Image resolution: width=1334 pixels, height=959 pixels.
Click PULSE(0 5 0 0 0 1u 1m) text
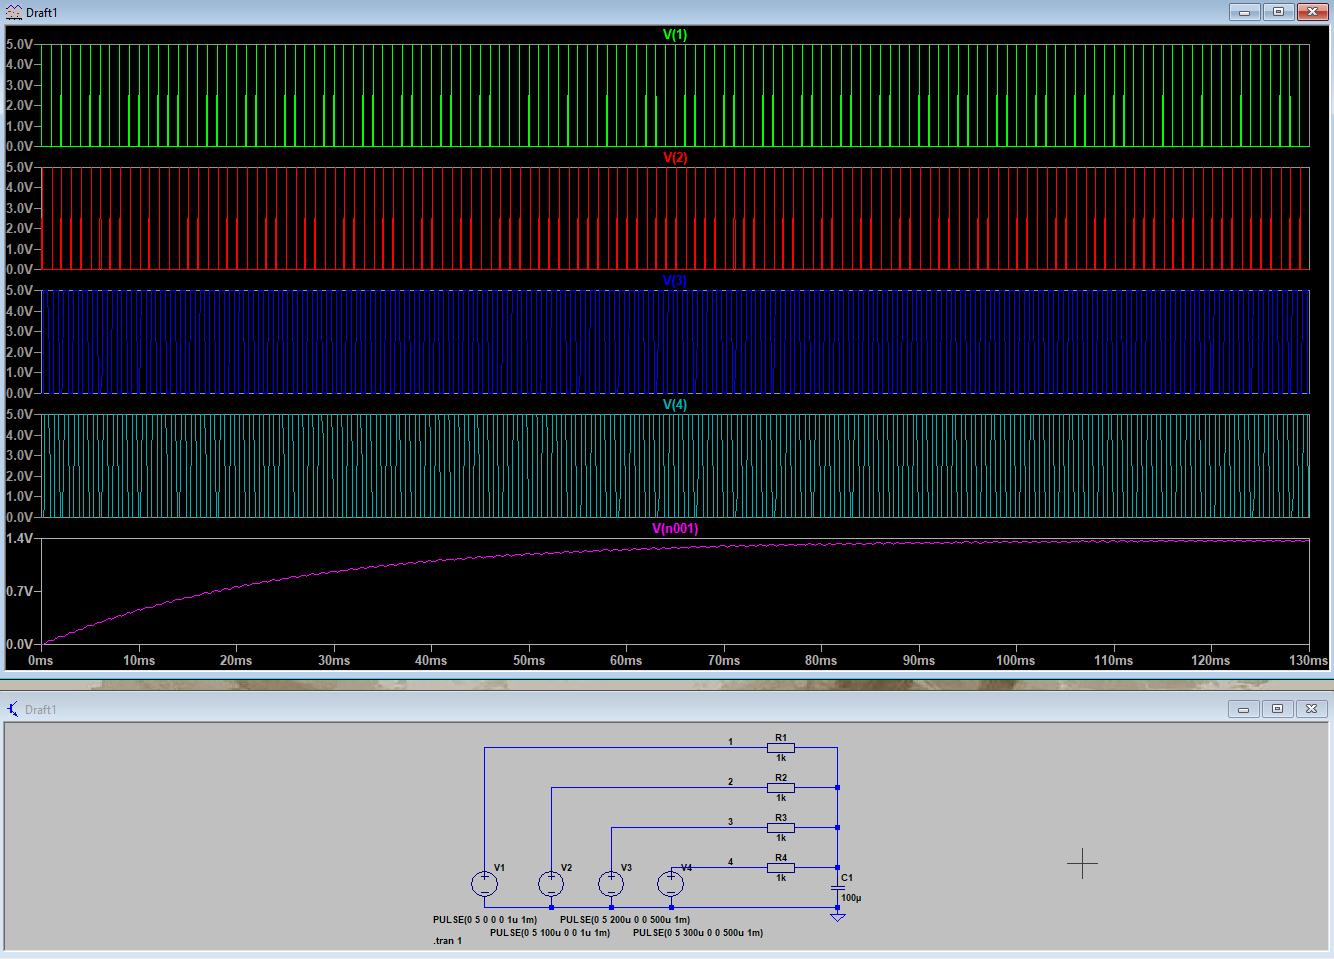[485, 920]
